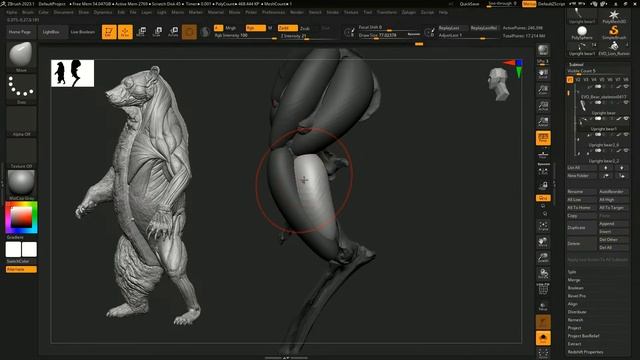640x360 pixels.
Task: Open the Preferences menu
Action: click(273, 12)
